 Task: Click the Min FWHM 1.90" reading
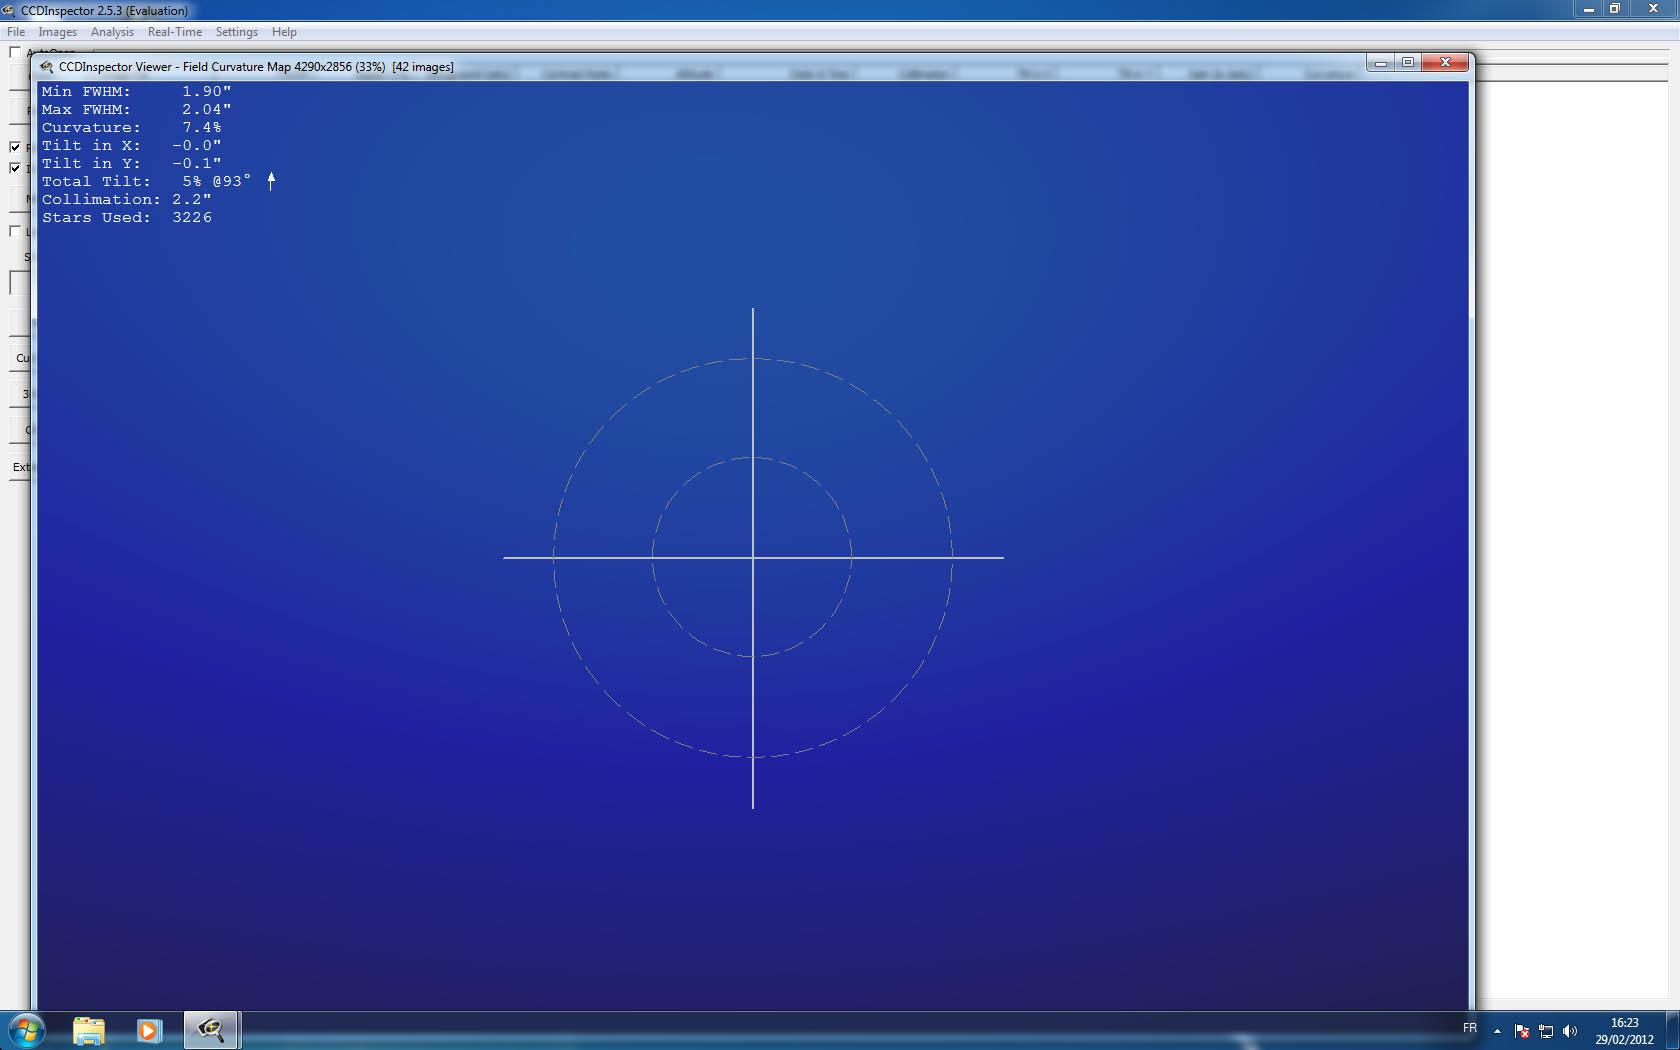[x=136, y=91]
